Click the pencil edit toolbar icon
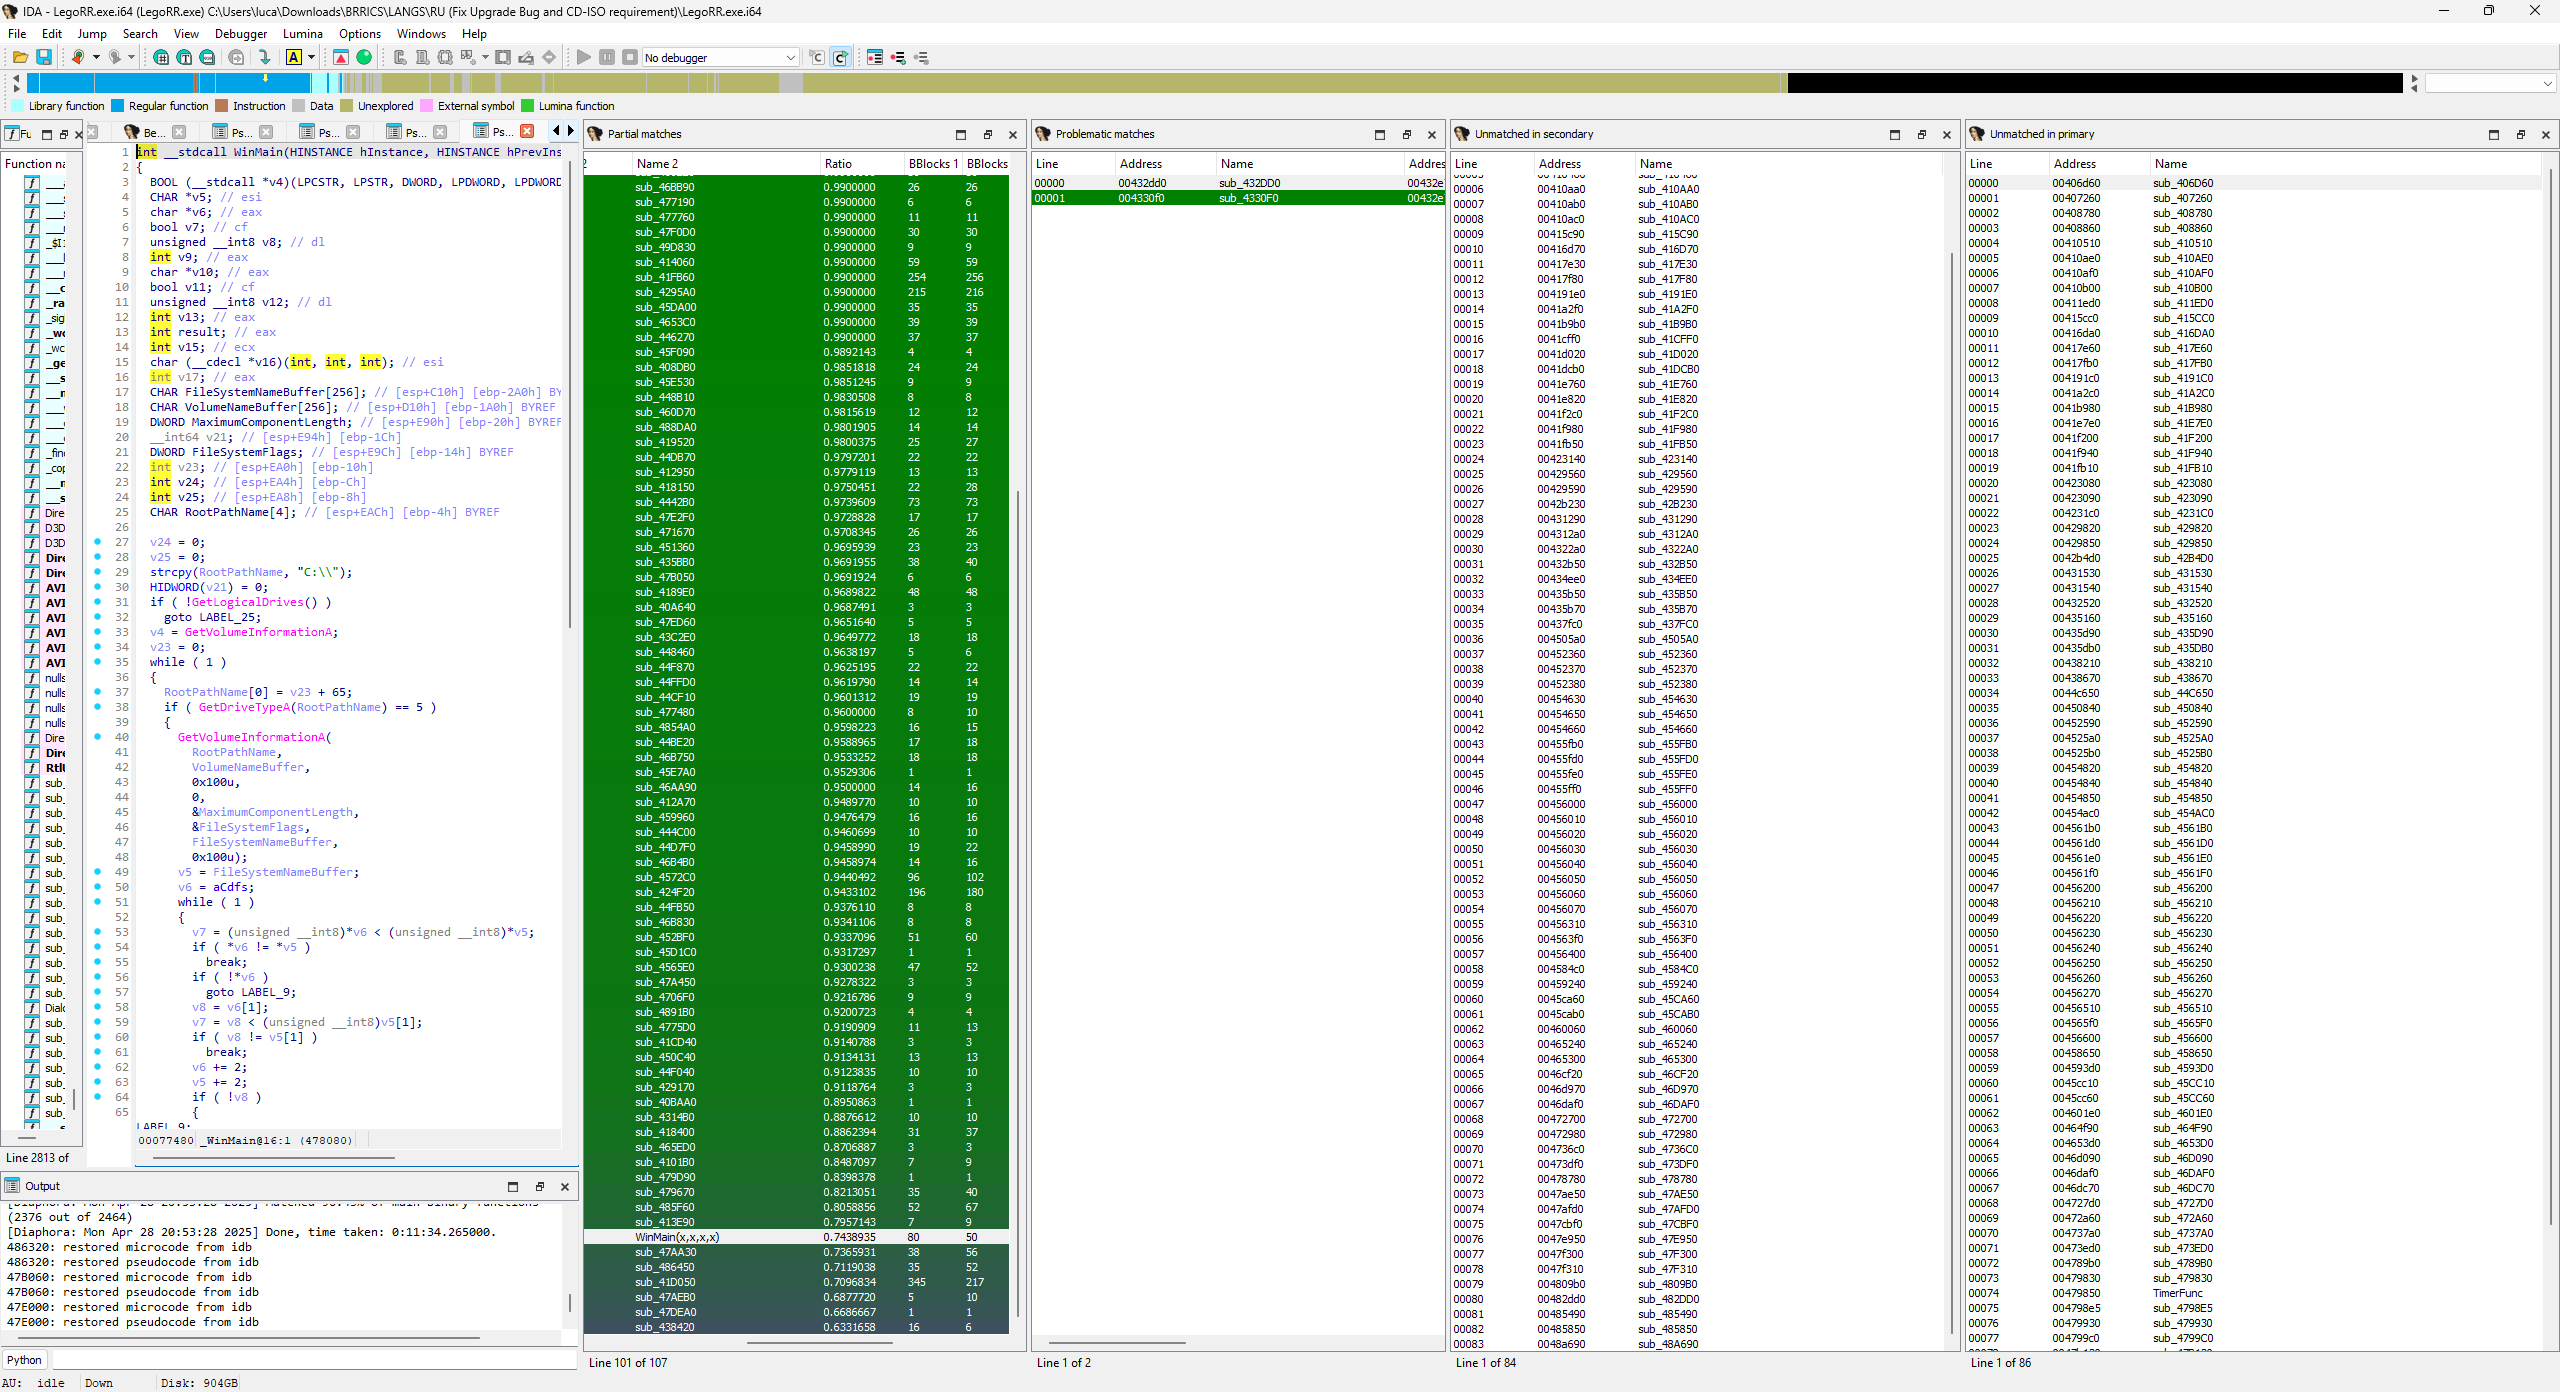Image resolution: width=2560 pixels, height=1392 pixels. point(526,58)
